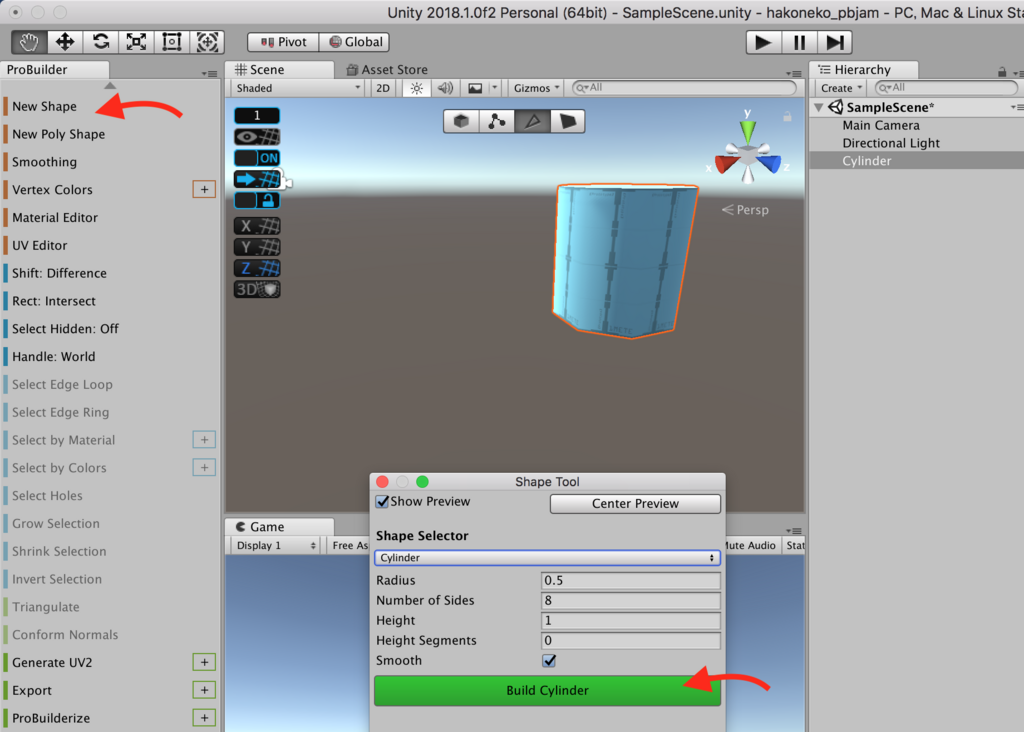The width and height of the screenshot is (1024, 732).
Task: Select the Move tool
Action: click(x=65, y=42)
